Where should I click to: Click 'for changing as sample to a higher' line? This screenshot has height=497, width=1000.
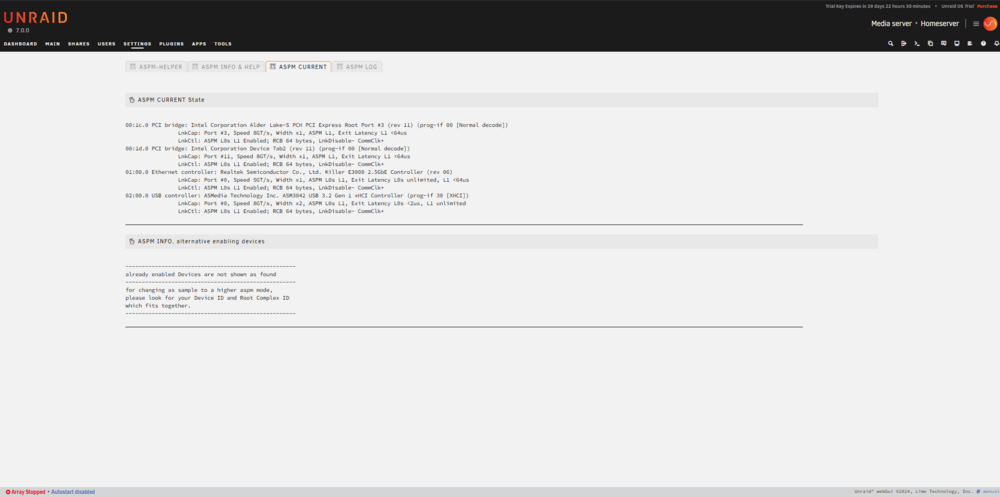click(x=199, y=290)
